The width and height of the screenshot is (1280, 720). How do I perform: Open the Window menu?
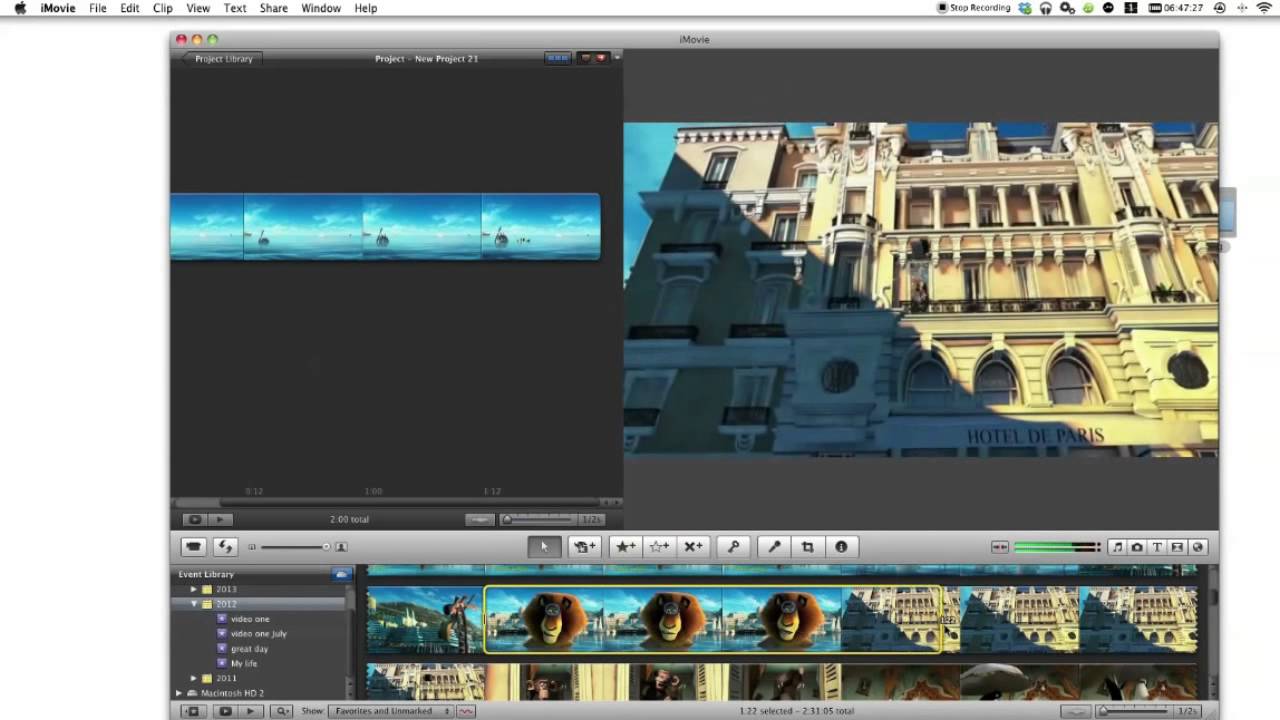pos(321,8)
